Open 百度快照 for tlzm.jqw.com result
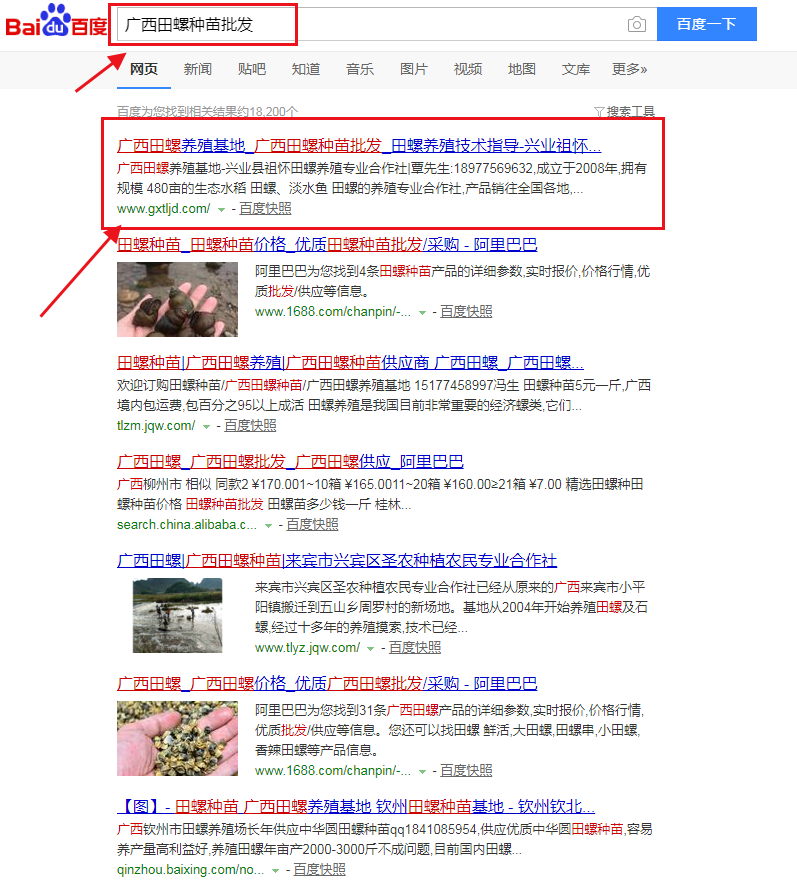 [250, 425]
